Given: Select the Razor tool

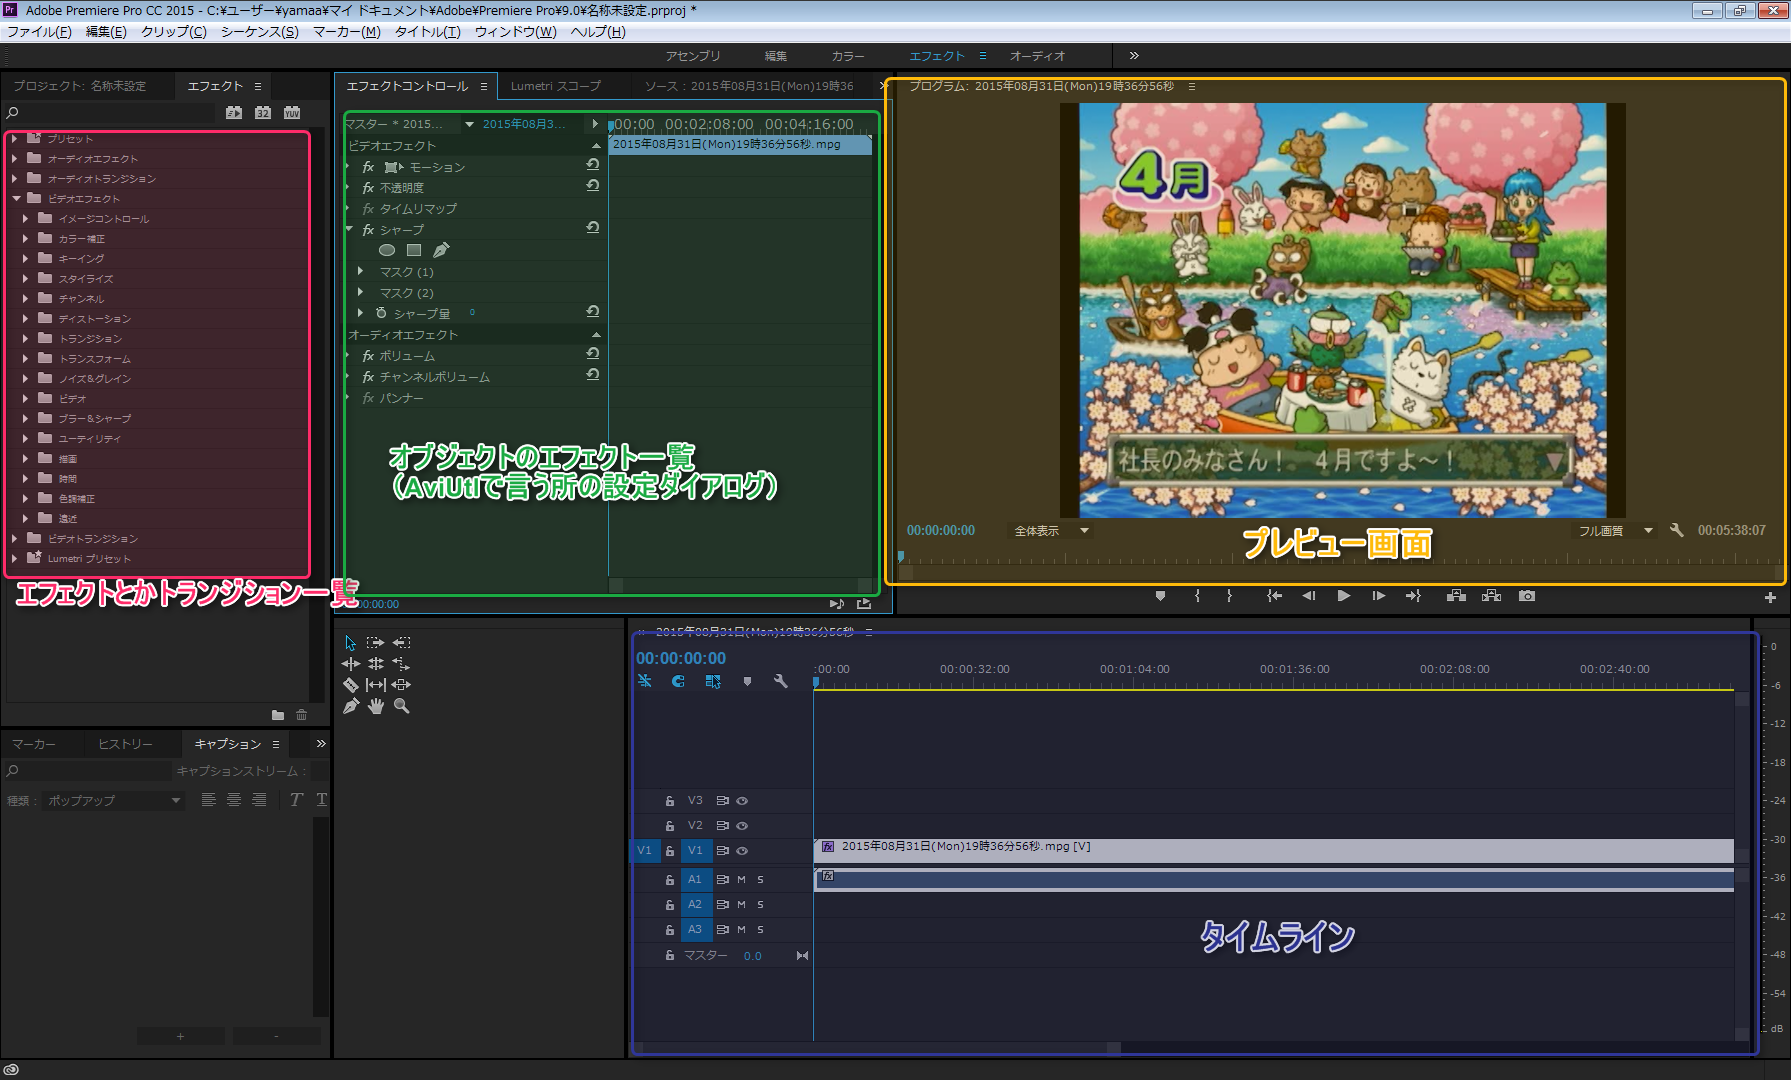Looking at the screenshot, I should 350,685.
